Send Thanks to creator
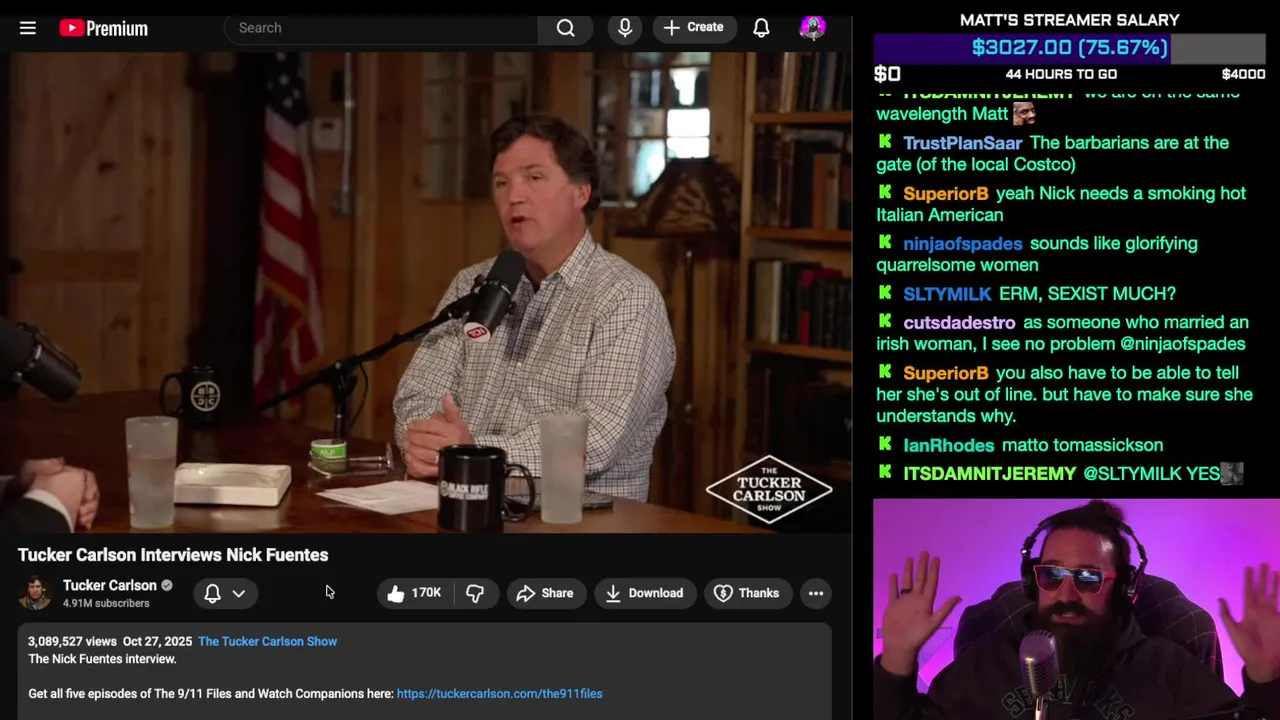 point(746,593)
